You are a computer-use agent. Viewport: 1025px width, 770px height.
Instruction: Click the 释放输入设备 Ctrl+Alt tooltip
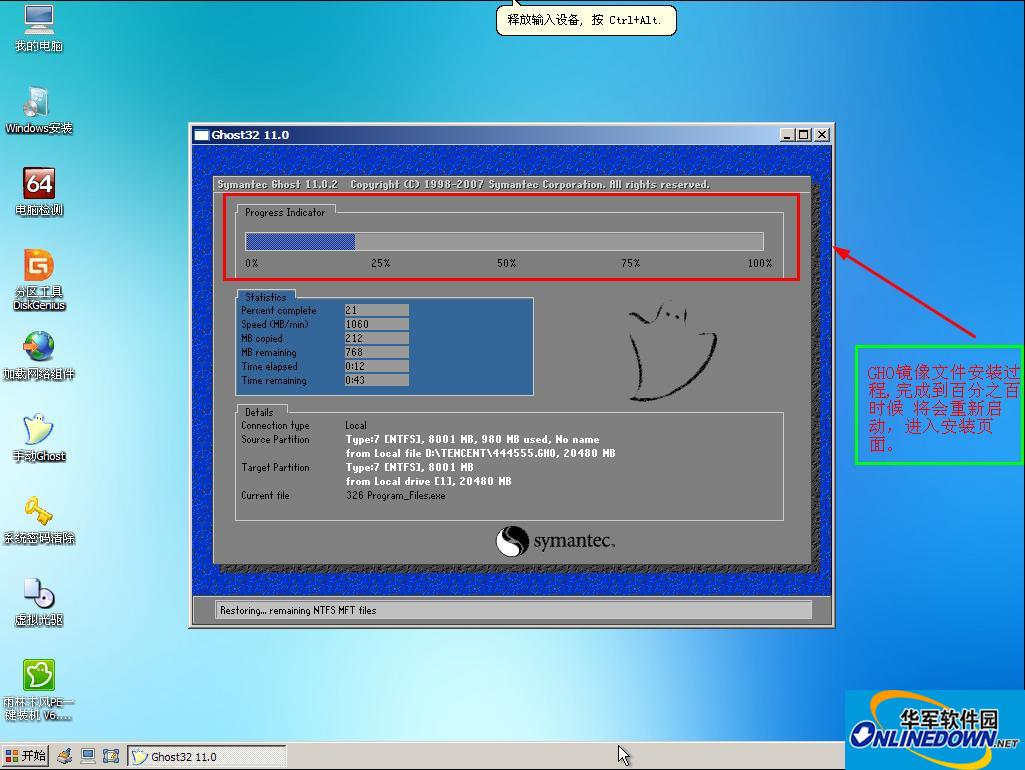click(586, 20)
